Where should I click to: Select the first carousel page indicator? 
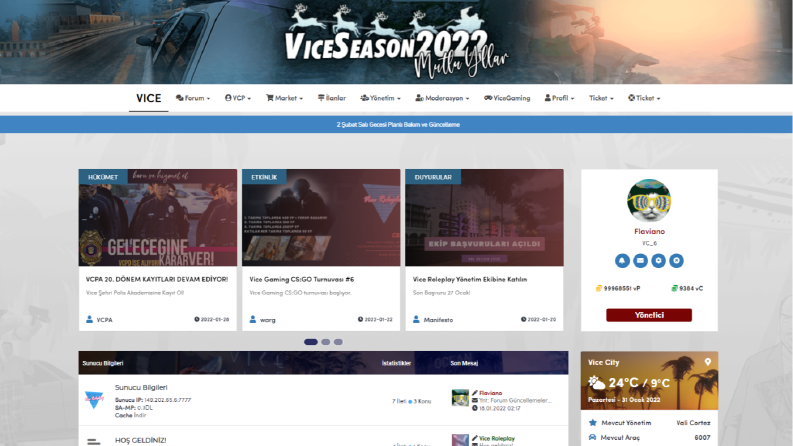(x=311, y=342)
